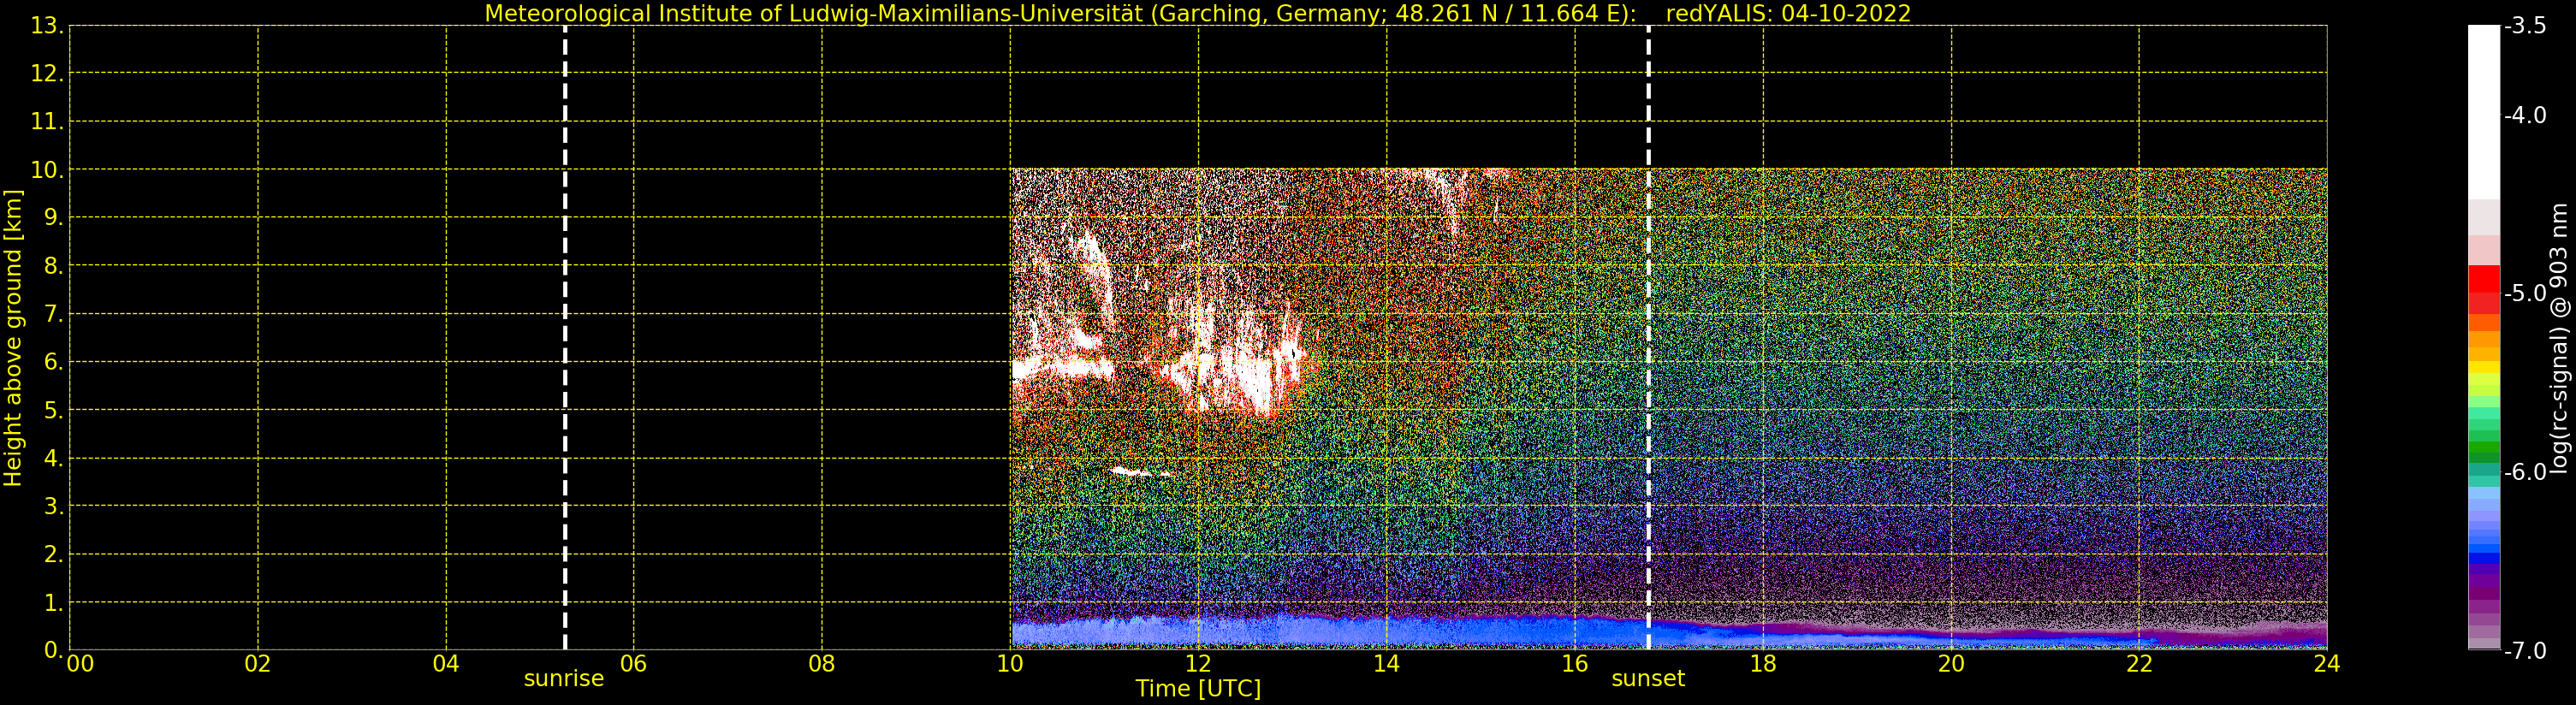Click the '13.' height tick label
Image resolution: width=2576 pixels, height=705 pixels.
tap(47, 26)
